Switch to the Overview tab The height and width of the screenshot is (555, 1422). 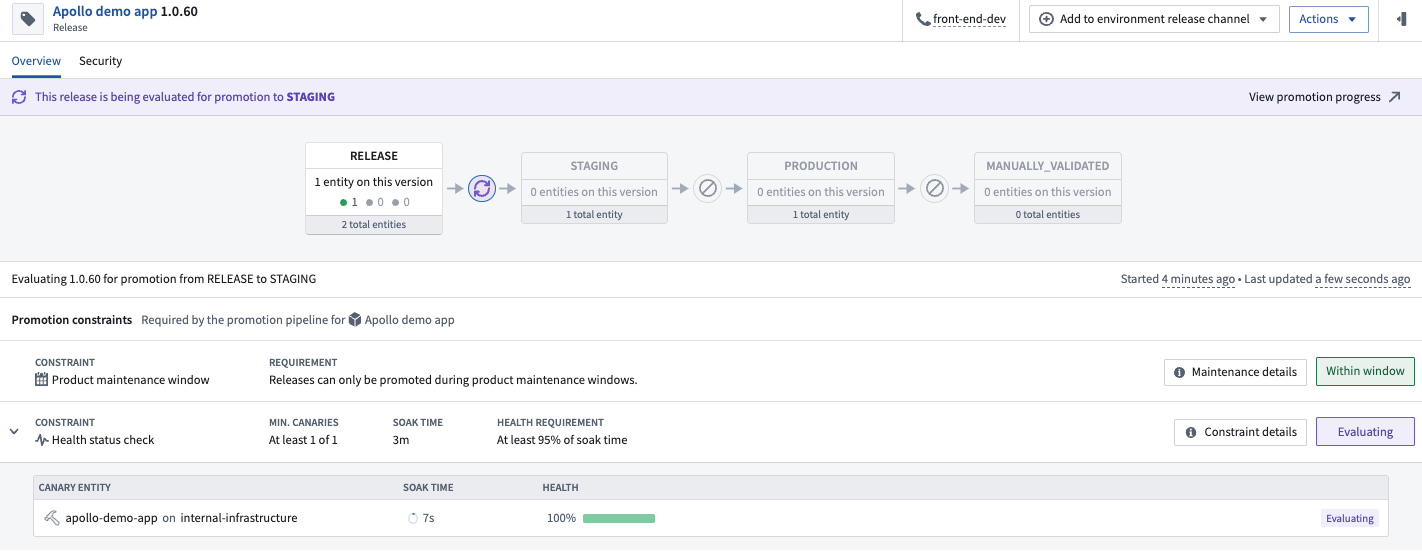[36, 61]
